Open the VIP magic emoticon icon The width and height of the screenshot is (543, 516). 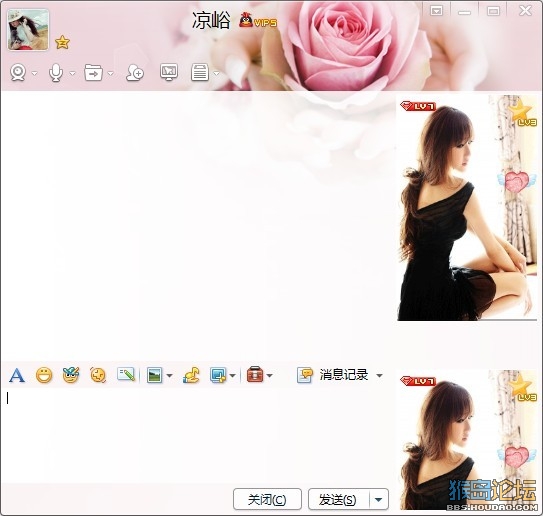click(x=71, y=375)
